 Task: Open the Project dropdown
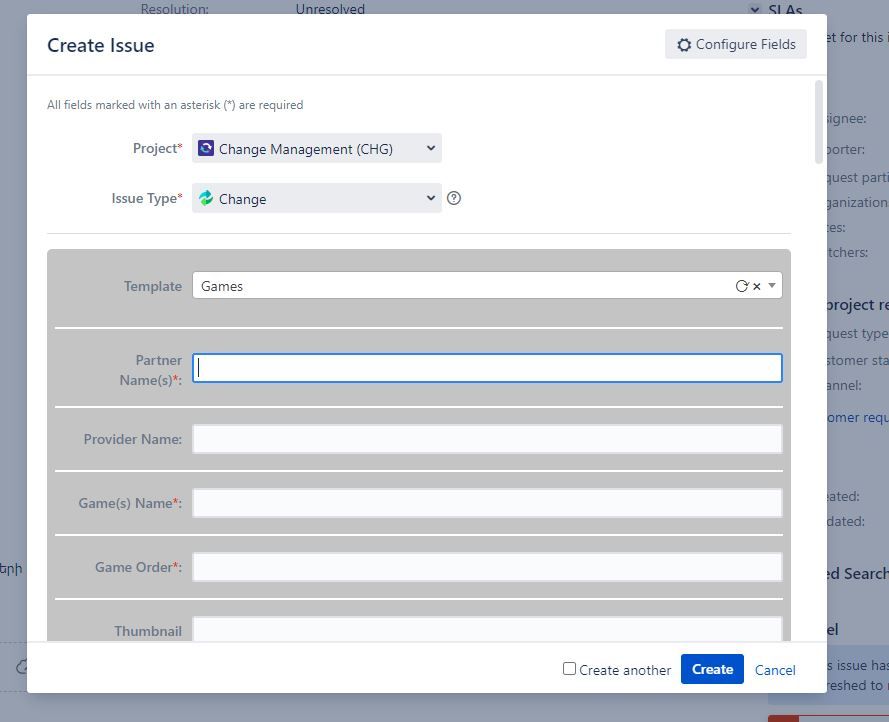pyautogui.click(x=316, y=149)
